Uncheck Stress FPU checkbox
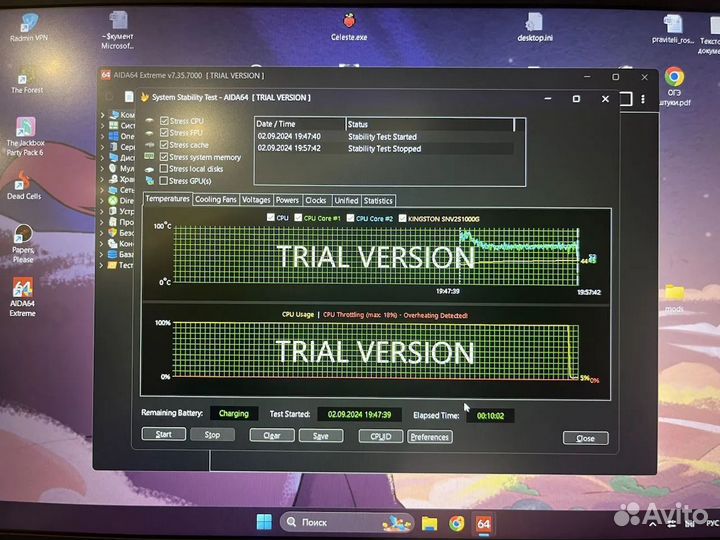Viewport: 720px width, 540px height. pyautogui.click(x=164, y=133)
